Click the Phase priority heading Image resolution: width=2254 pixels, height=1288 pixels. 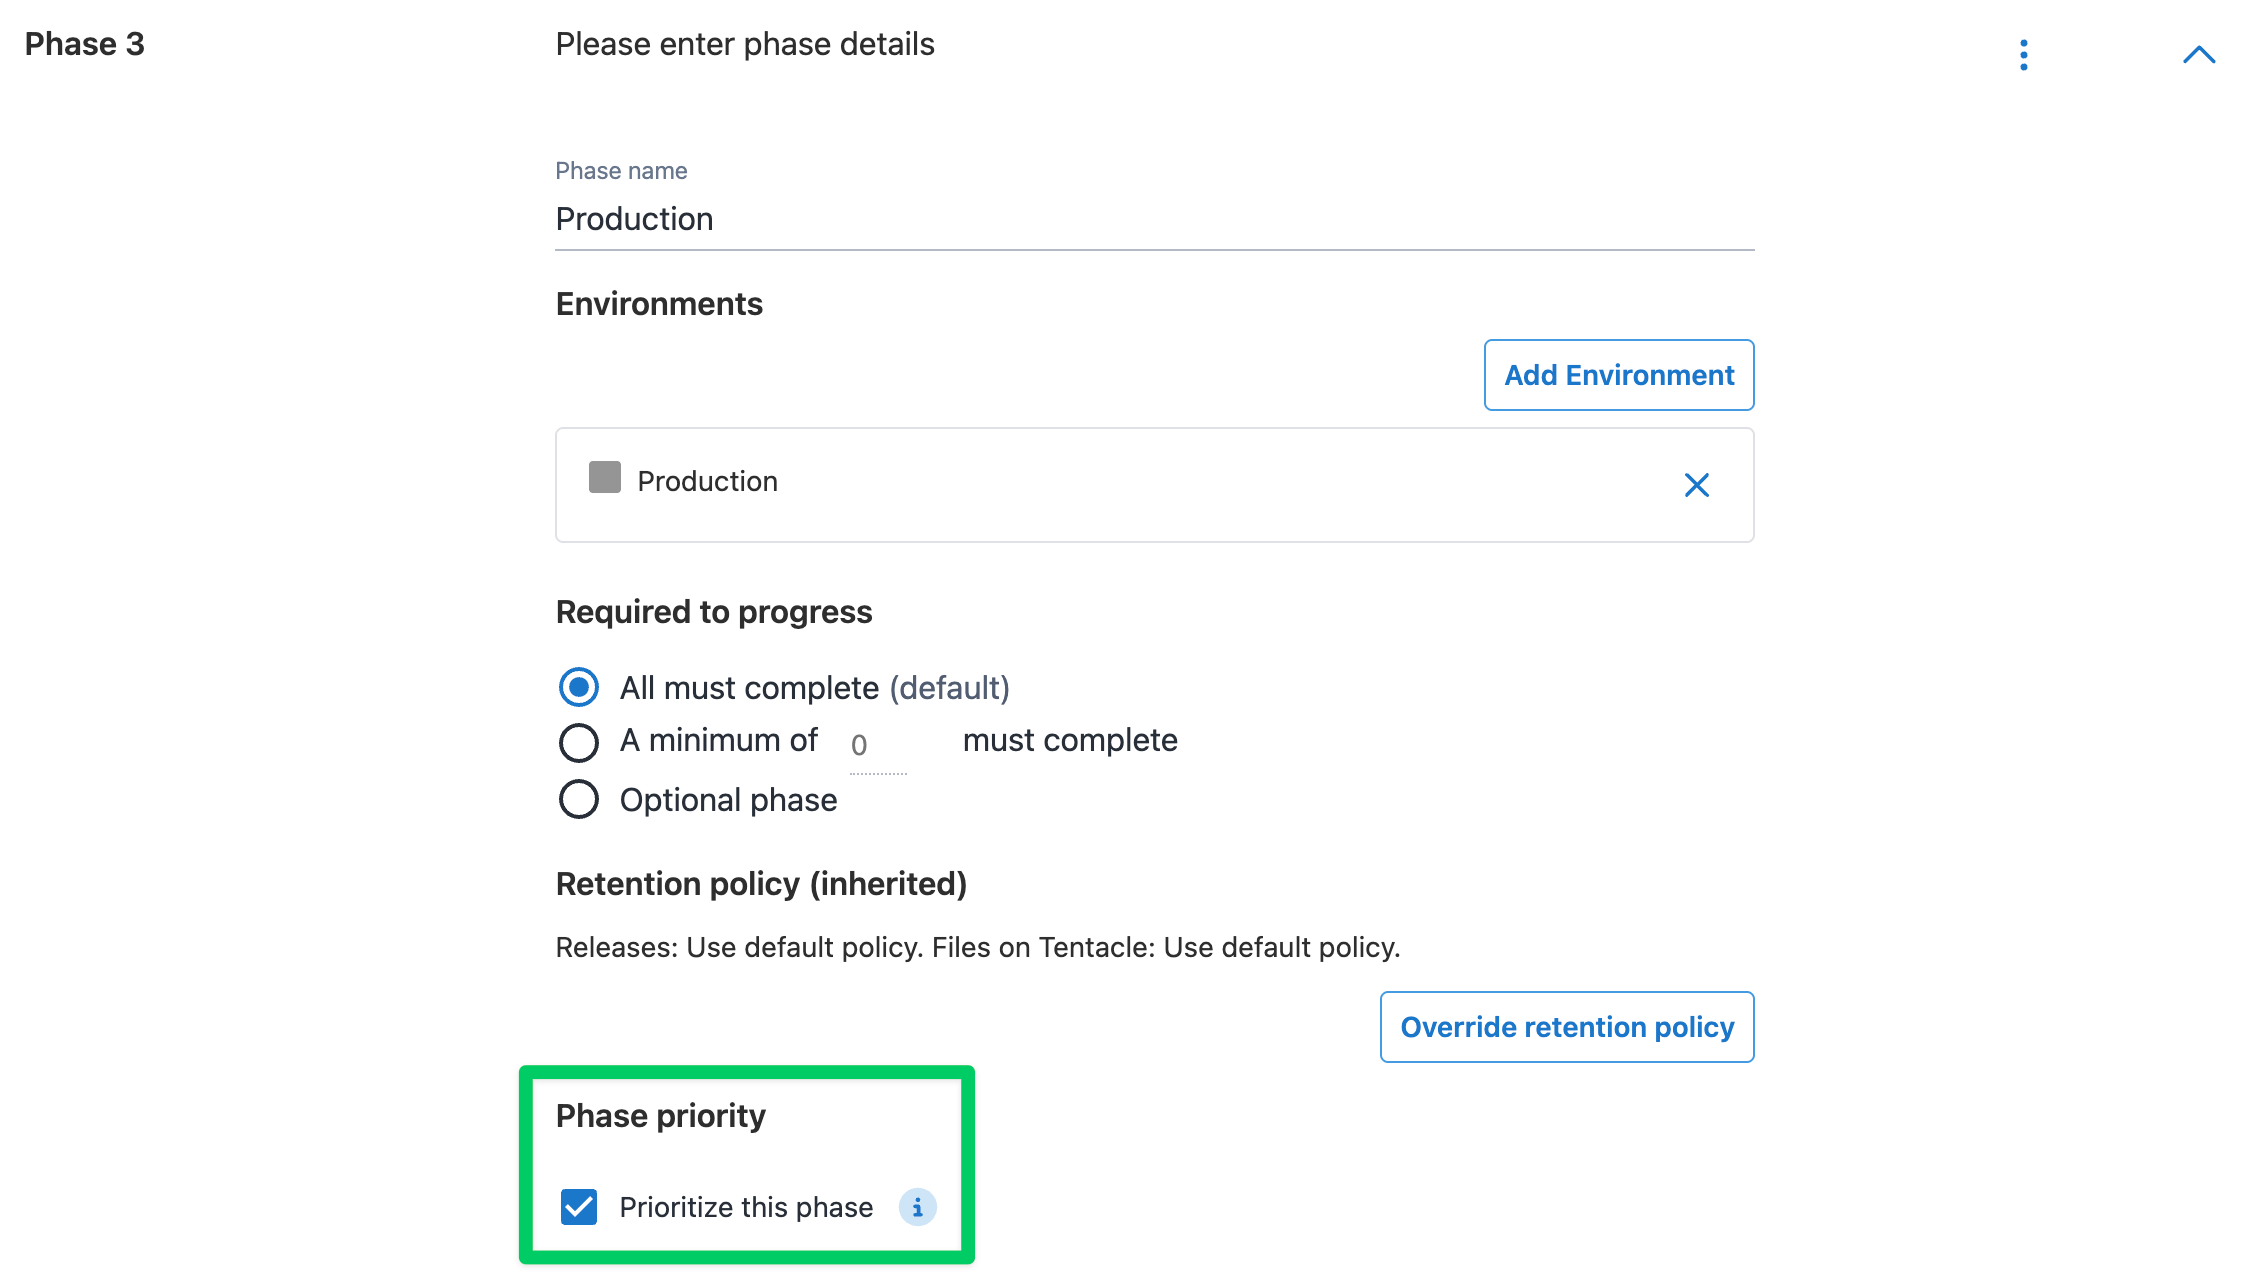tap(660, 1115)
